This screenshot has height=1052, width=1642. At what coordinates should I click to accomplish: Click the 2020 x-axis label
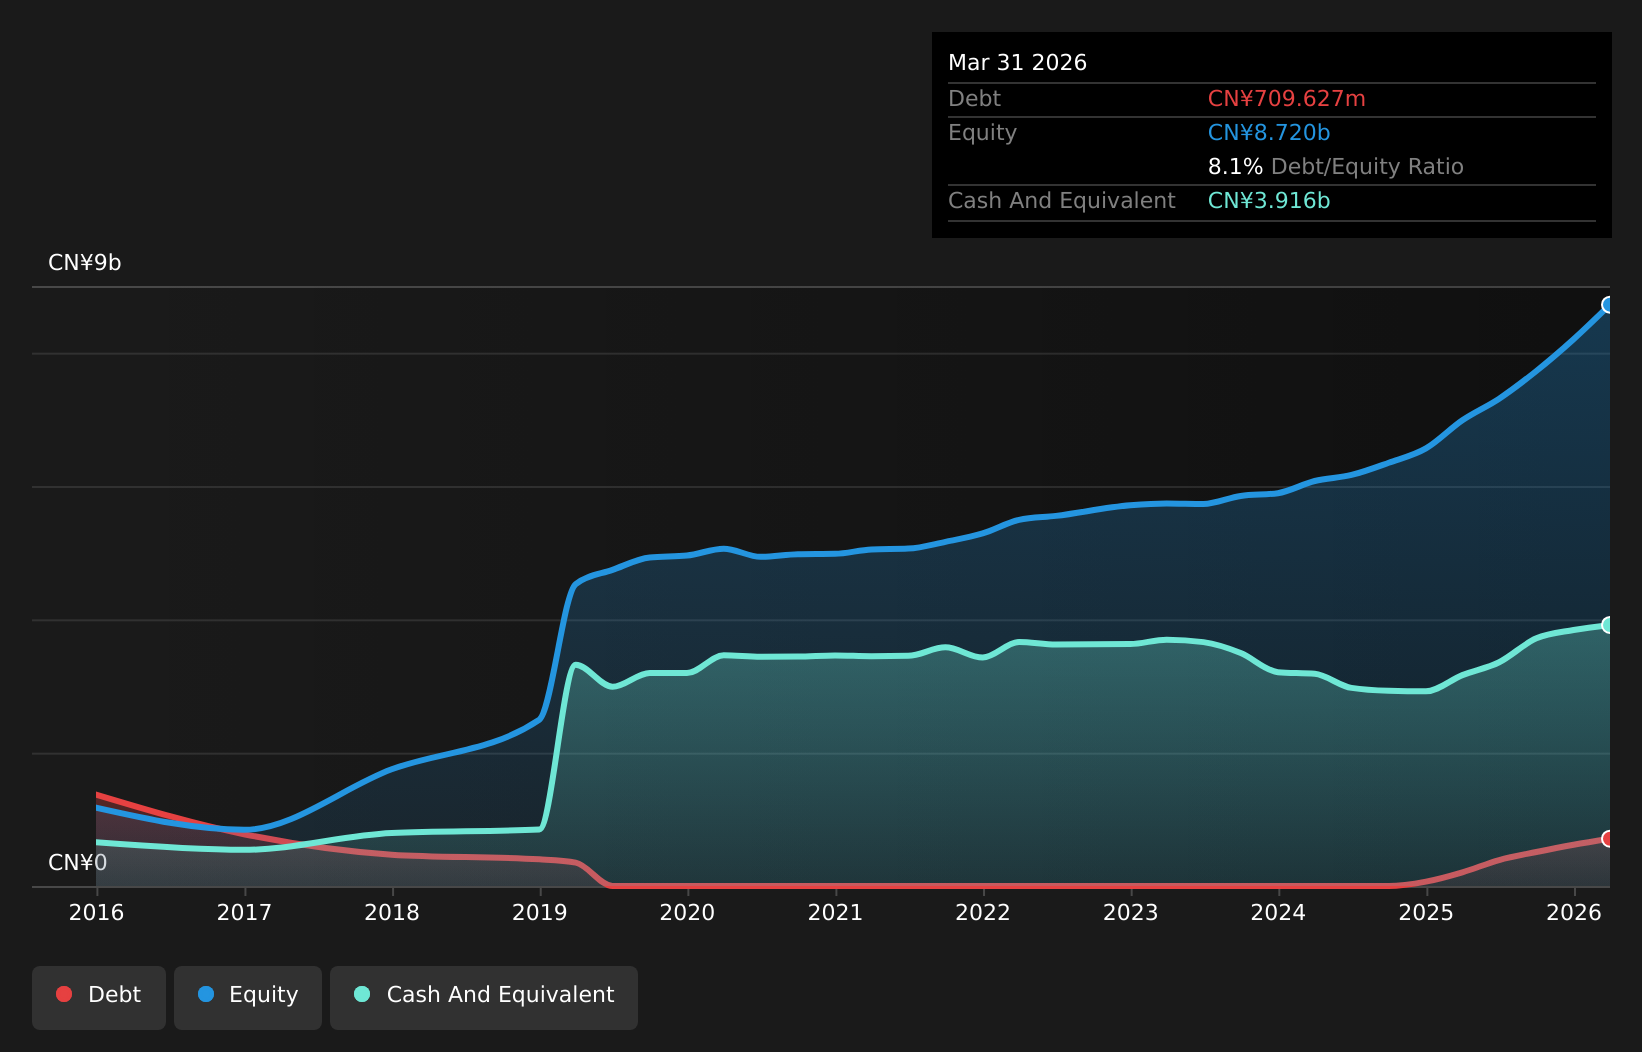pyautogui.click(x=687, y=913)
